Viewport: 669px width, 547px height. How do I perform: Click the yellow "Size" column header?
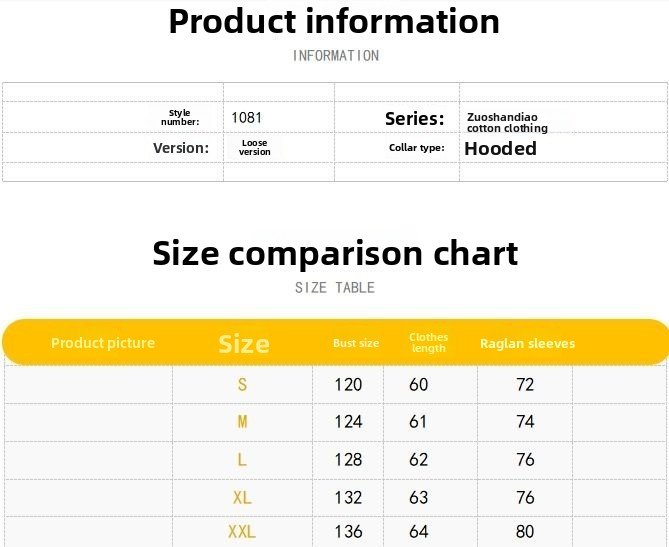pos(244,344)
